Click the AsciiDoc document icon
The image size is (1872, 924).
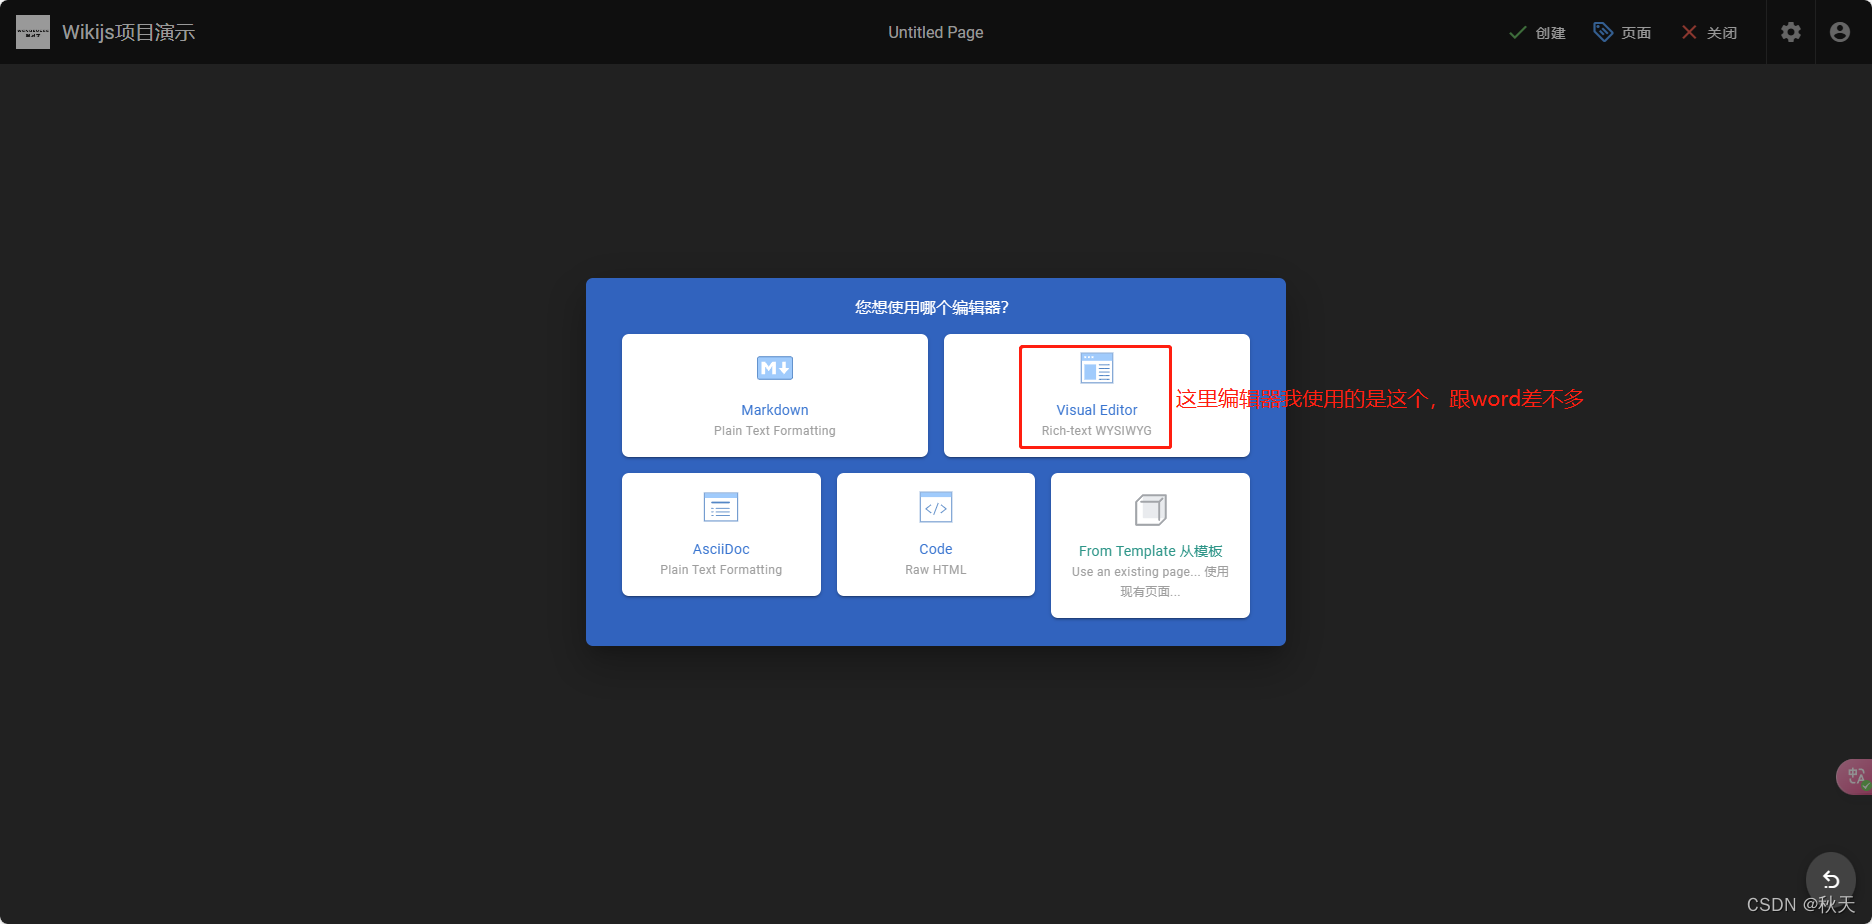(721, 507)
